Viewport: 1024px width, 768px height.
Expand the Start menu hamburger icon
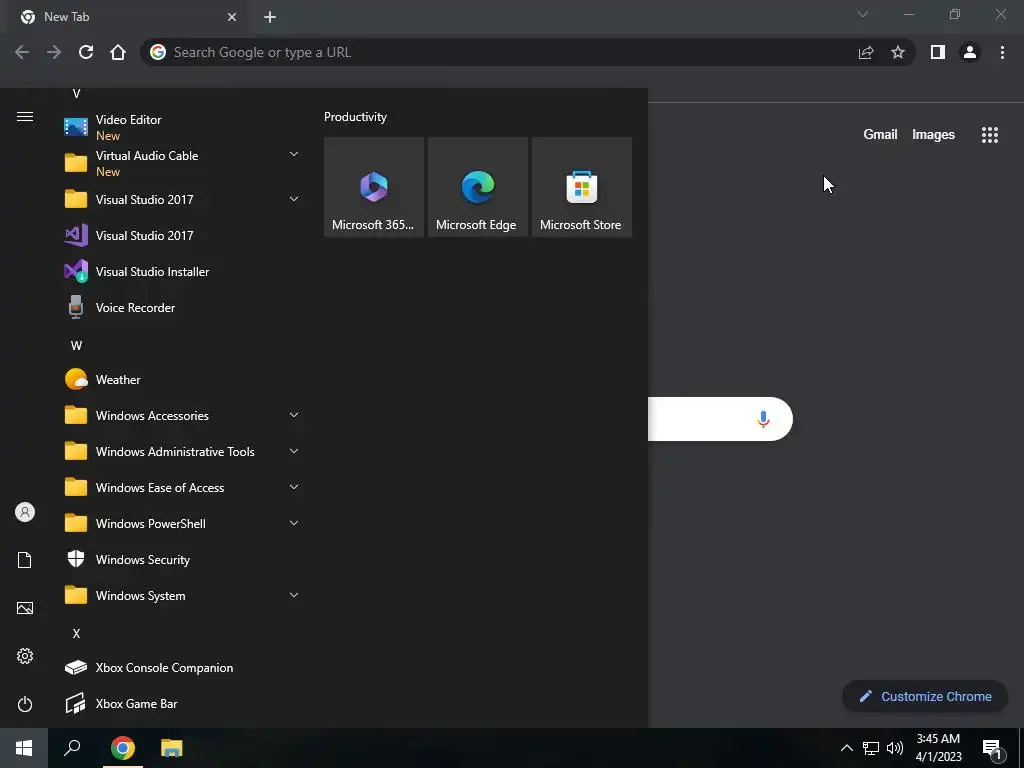(25, 117)
